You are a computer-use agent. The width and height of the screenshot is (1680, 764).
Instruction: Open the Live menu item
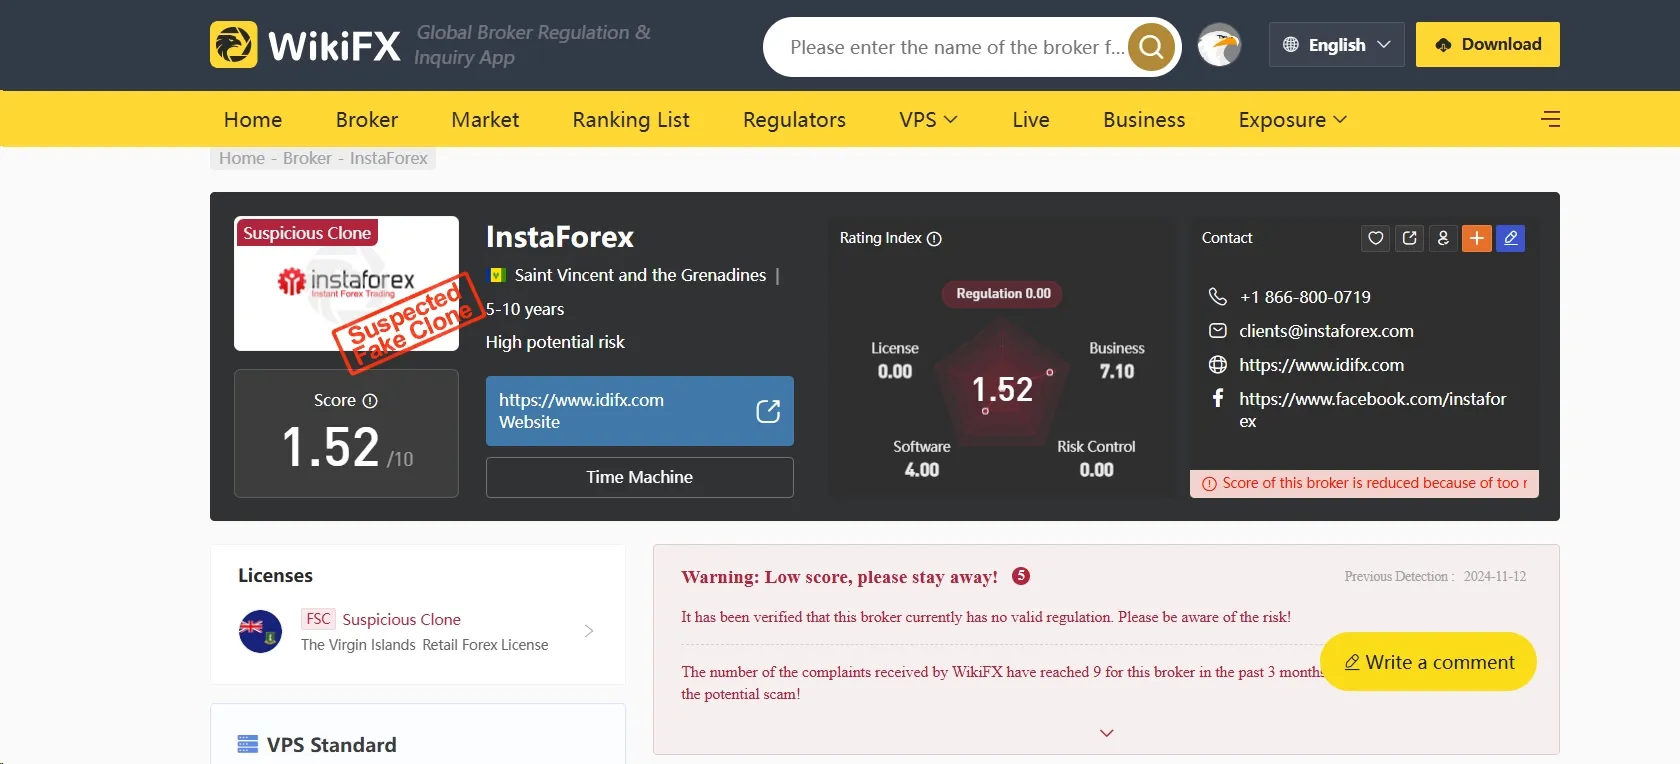(1031, 120)
